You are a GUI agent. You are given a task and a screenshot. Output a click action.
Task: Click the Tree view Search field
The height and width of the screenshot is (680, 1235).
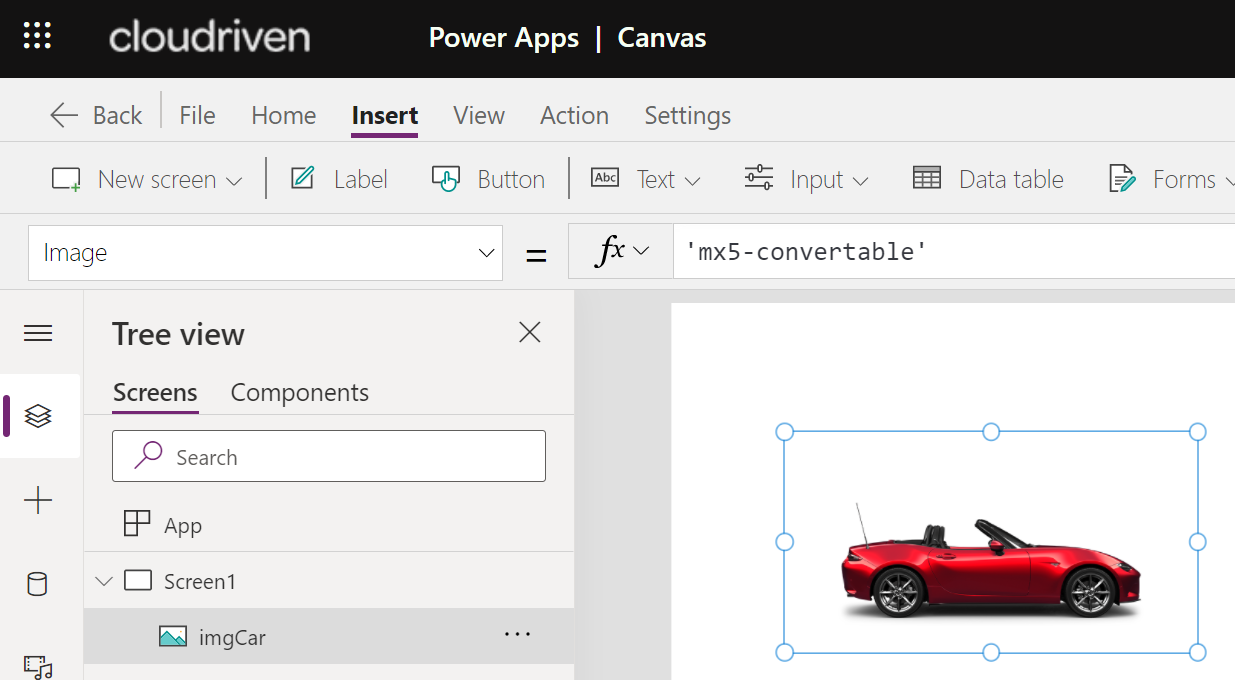pyautogui.click(x=329, y=457)
